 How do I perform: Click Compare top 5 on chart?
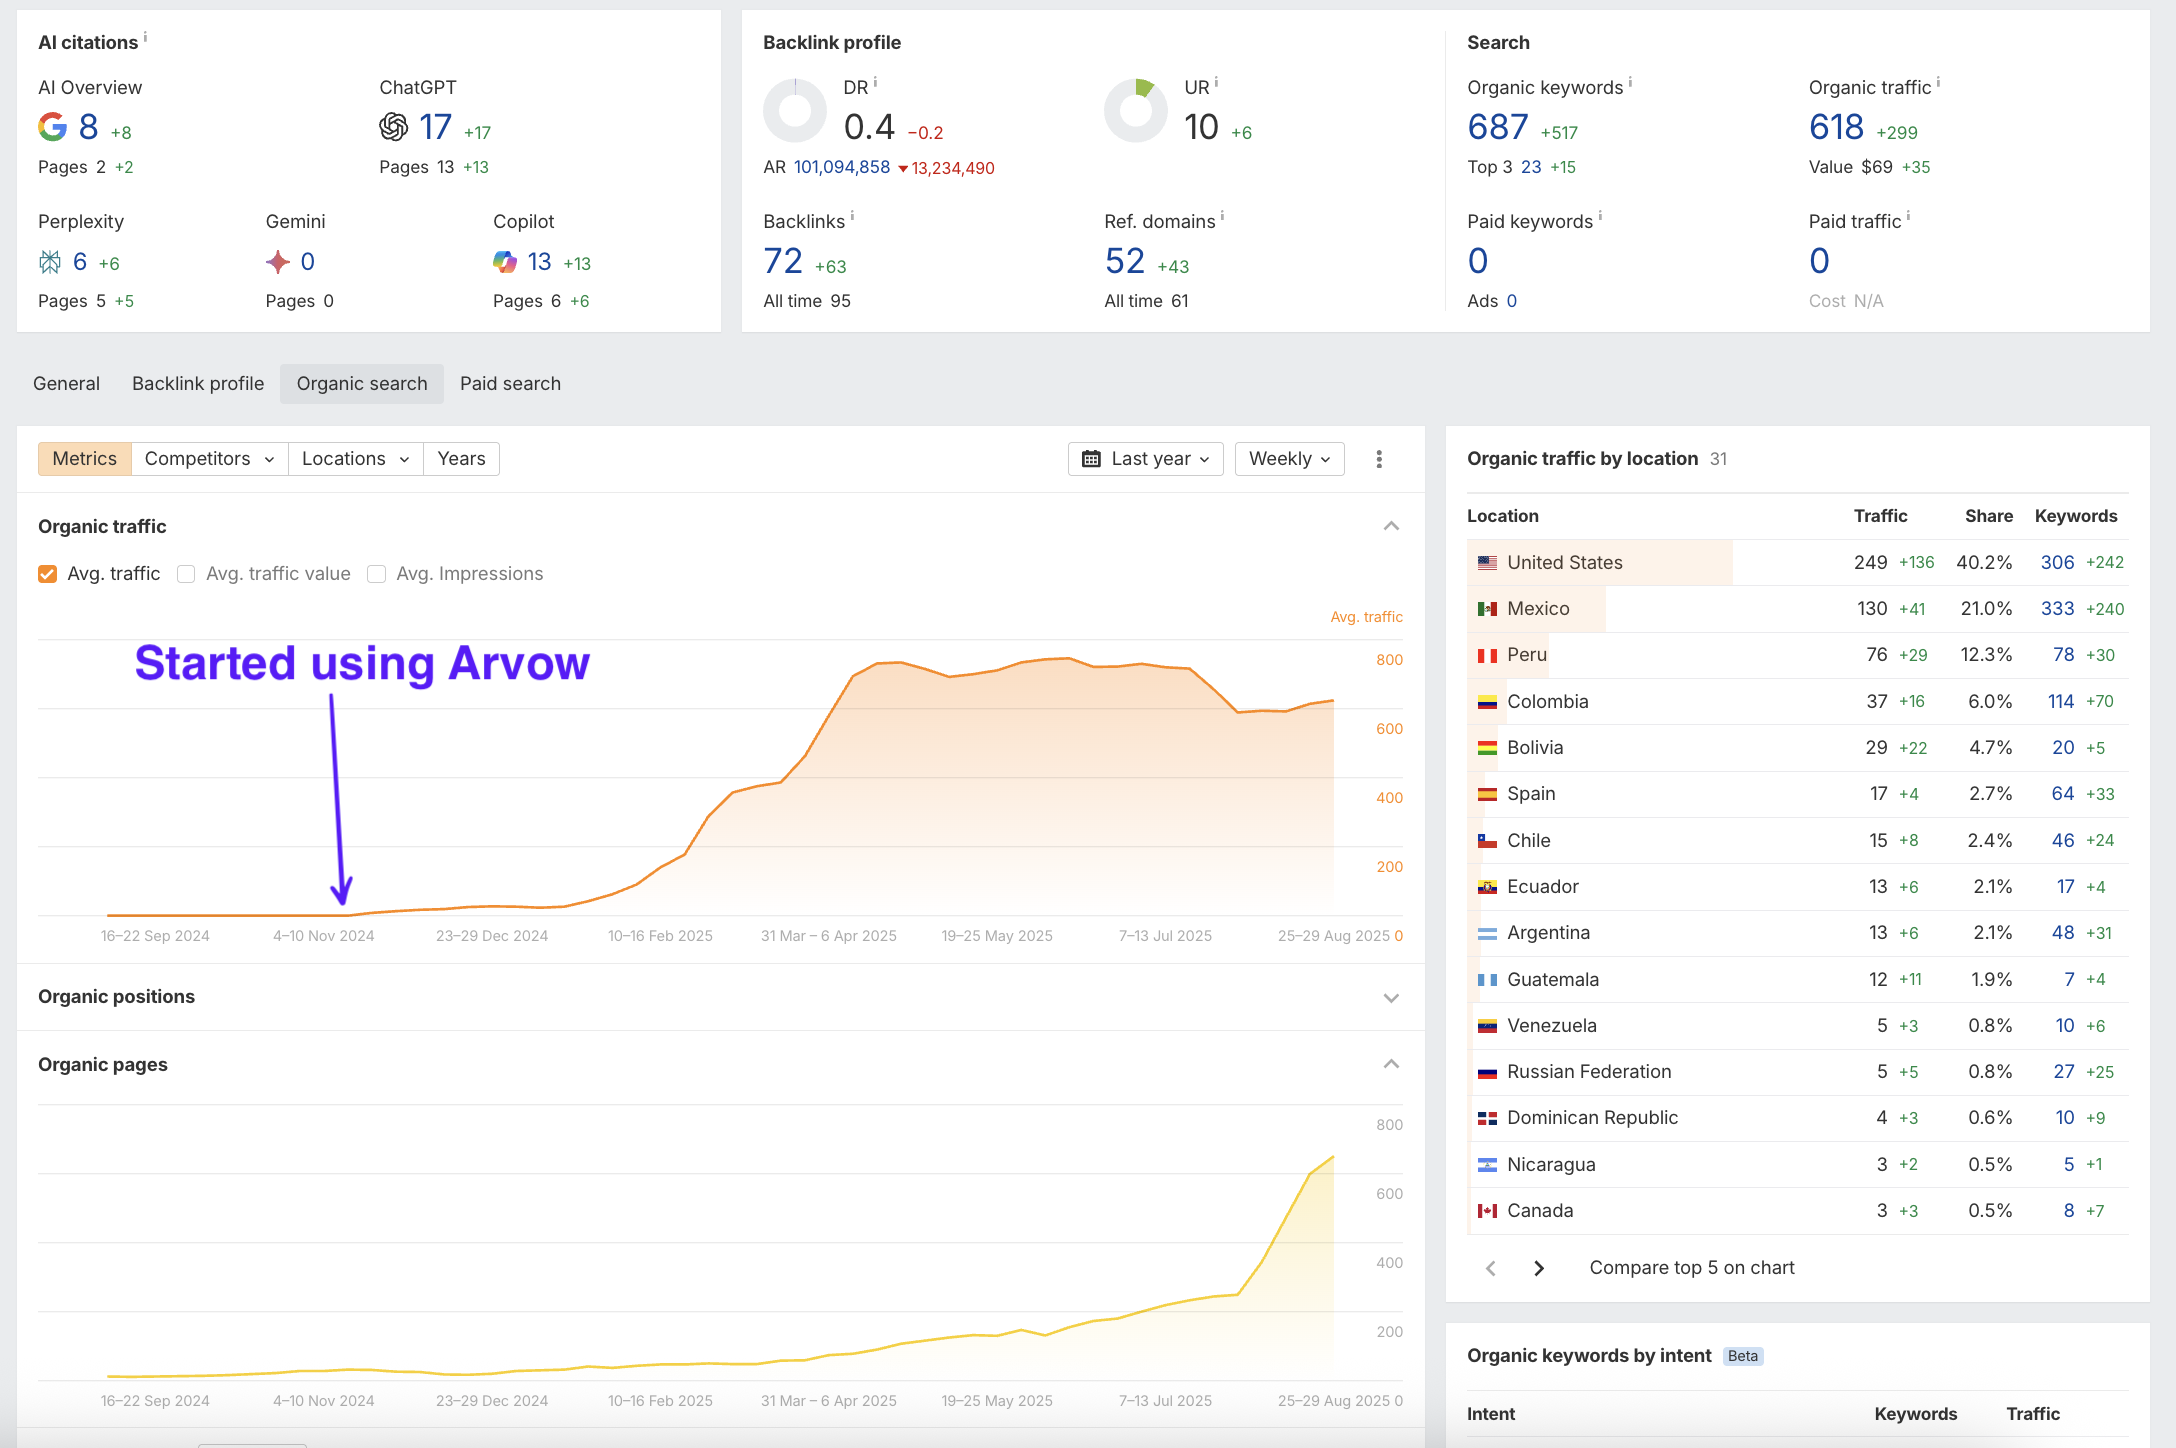click(1692, 1268)
